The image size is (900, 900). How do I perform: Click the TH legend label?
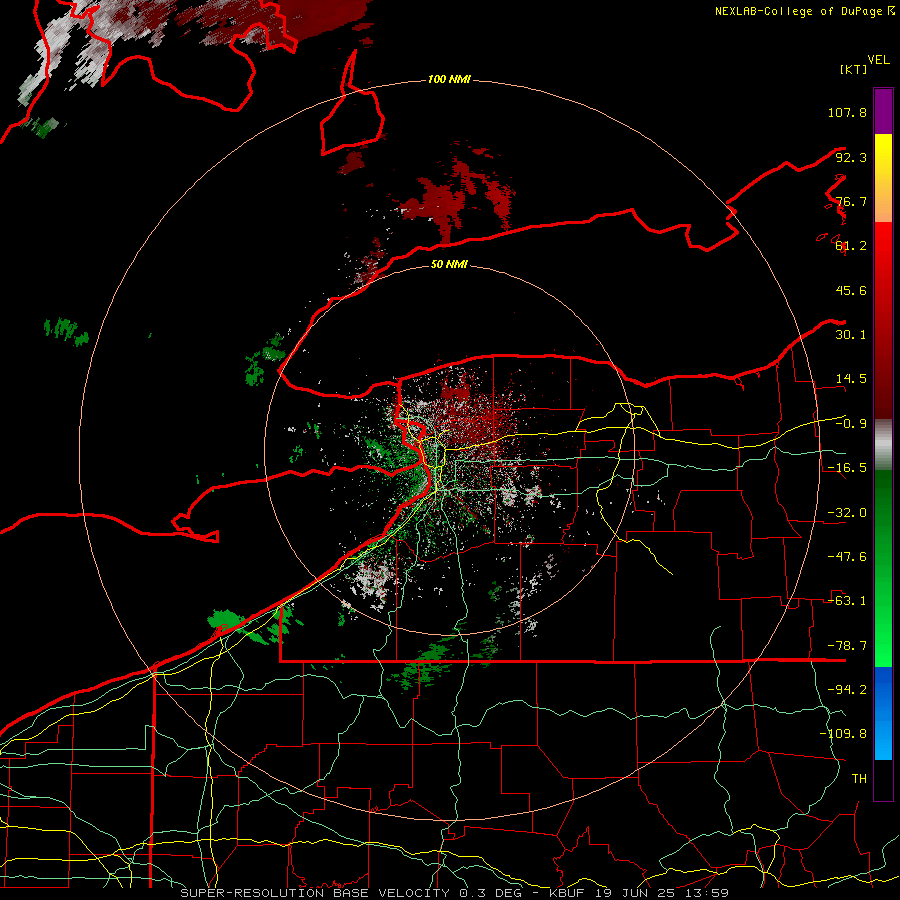(x=859, y=779)
